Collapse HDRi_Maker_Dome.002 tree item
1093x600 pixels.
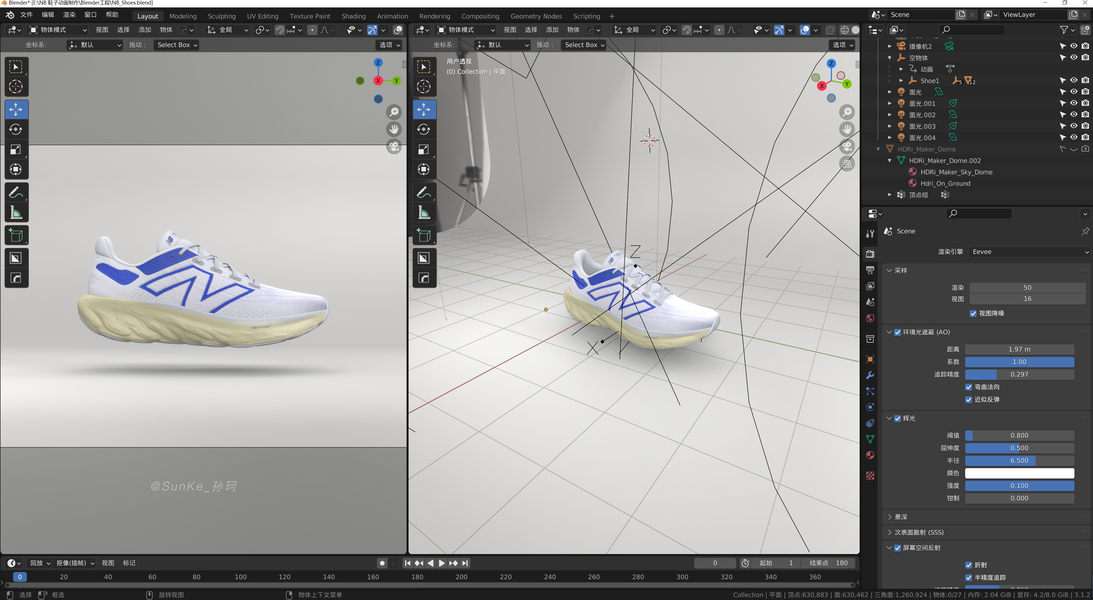889,161
